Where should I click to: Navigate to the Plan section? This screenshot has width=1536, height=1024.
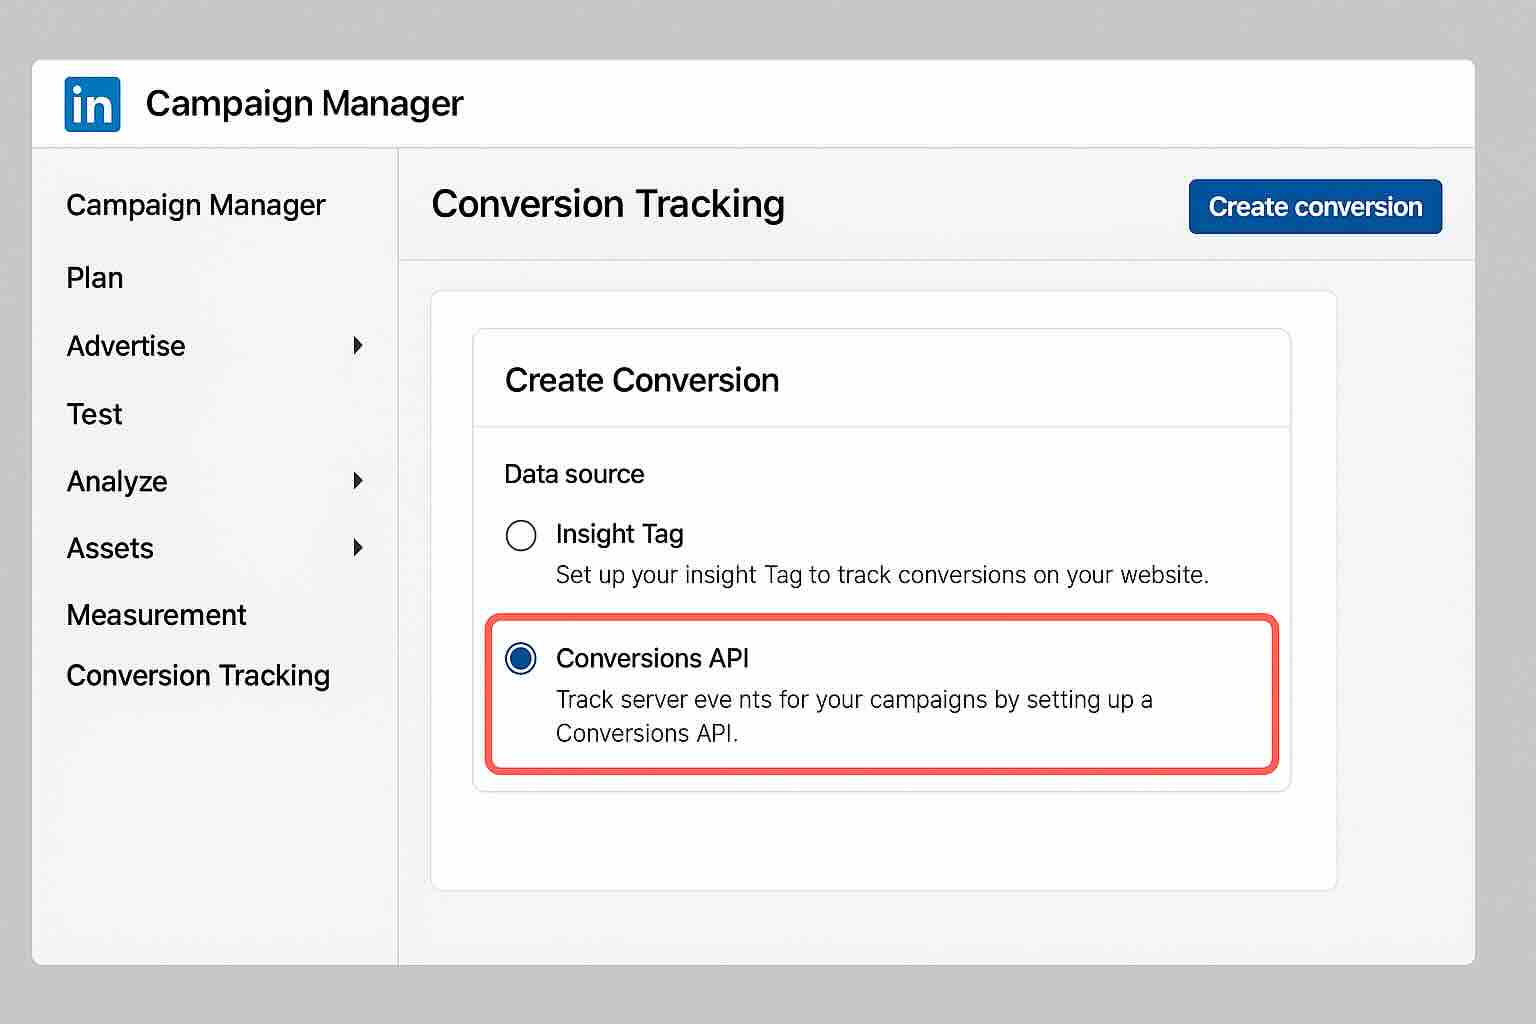click(x=94, y=277)
